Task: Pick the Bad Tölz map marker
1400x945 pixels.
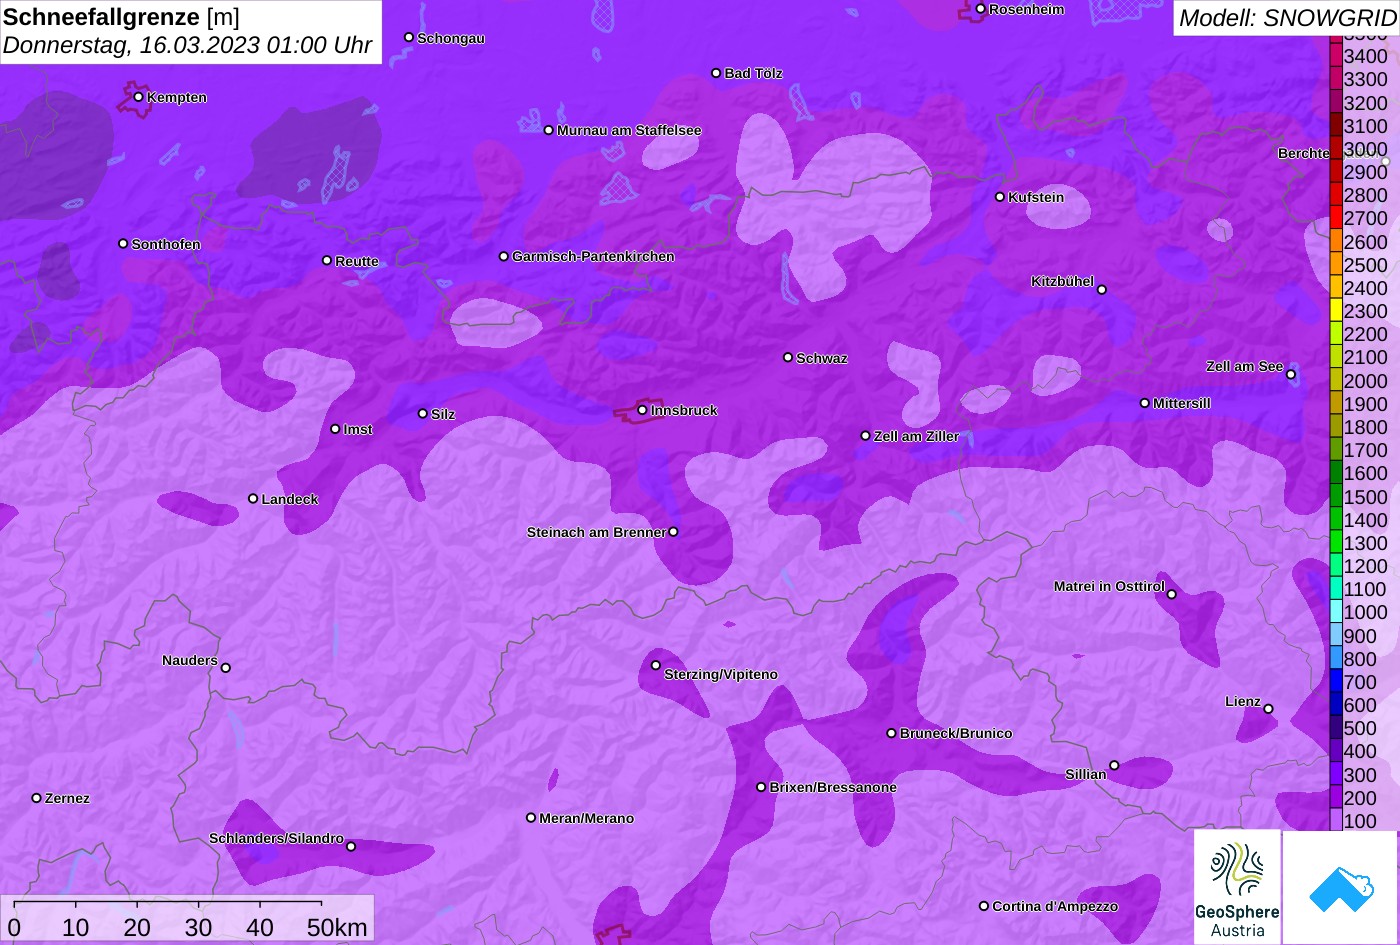Action: [x=716, y=73]
